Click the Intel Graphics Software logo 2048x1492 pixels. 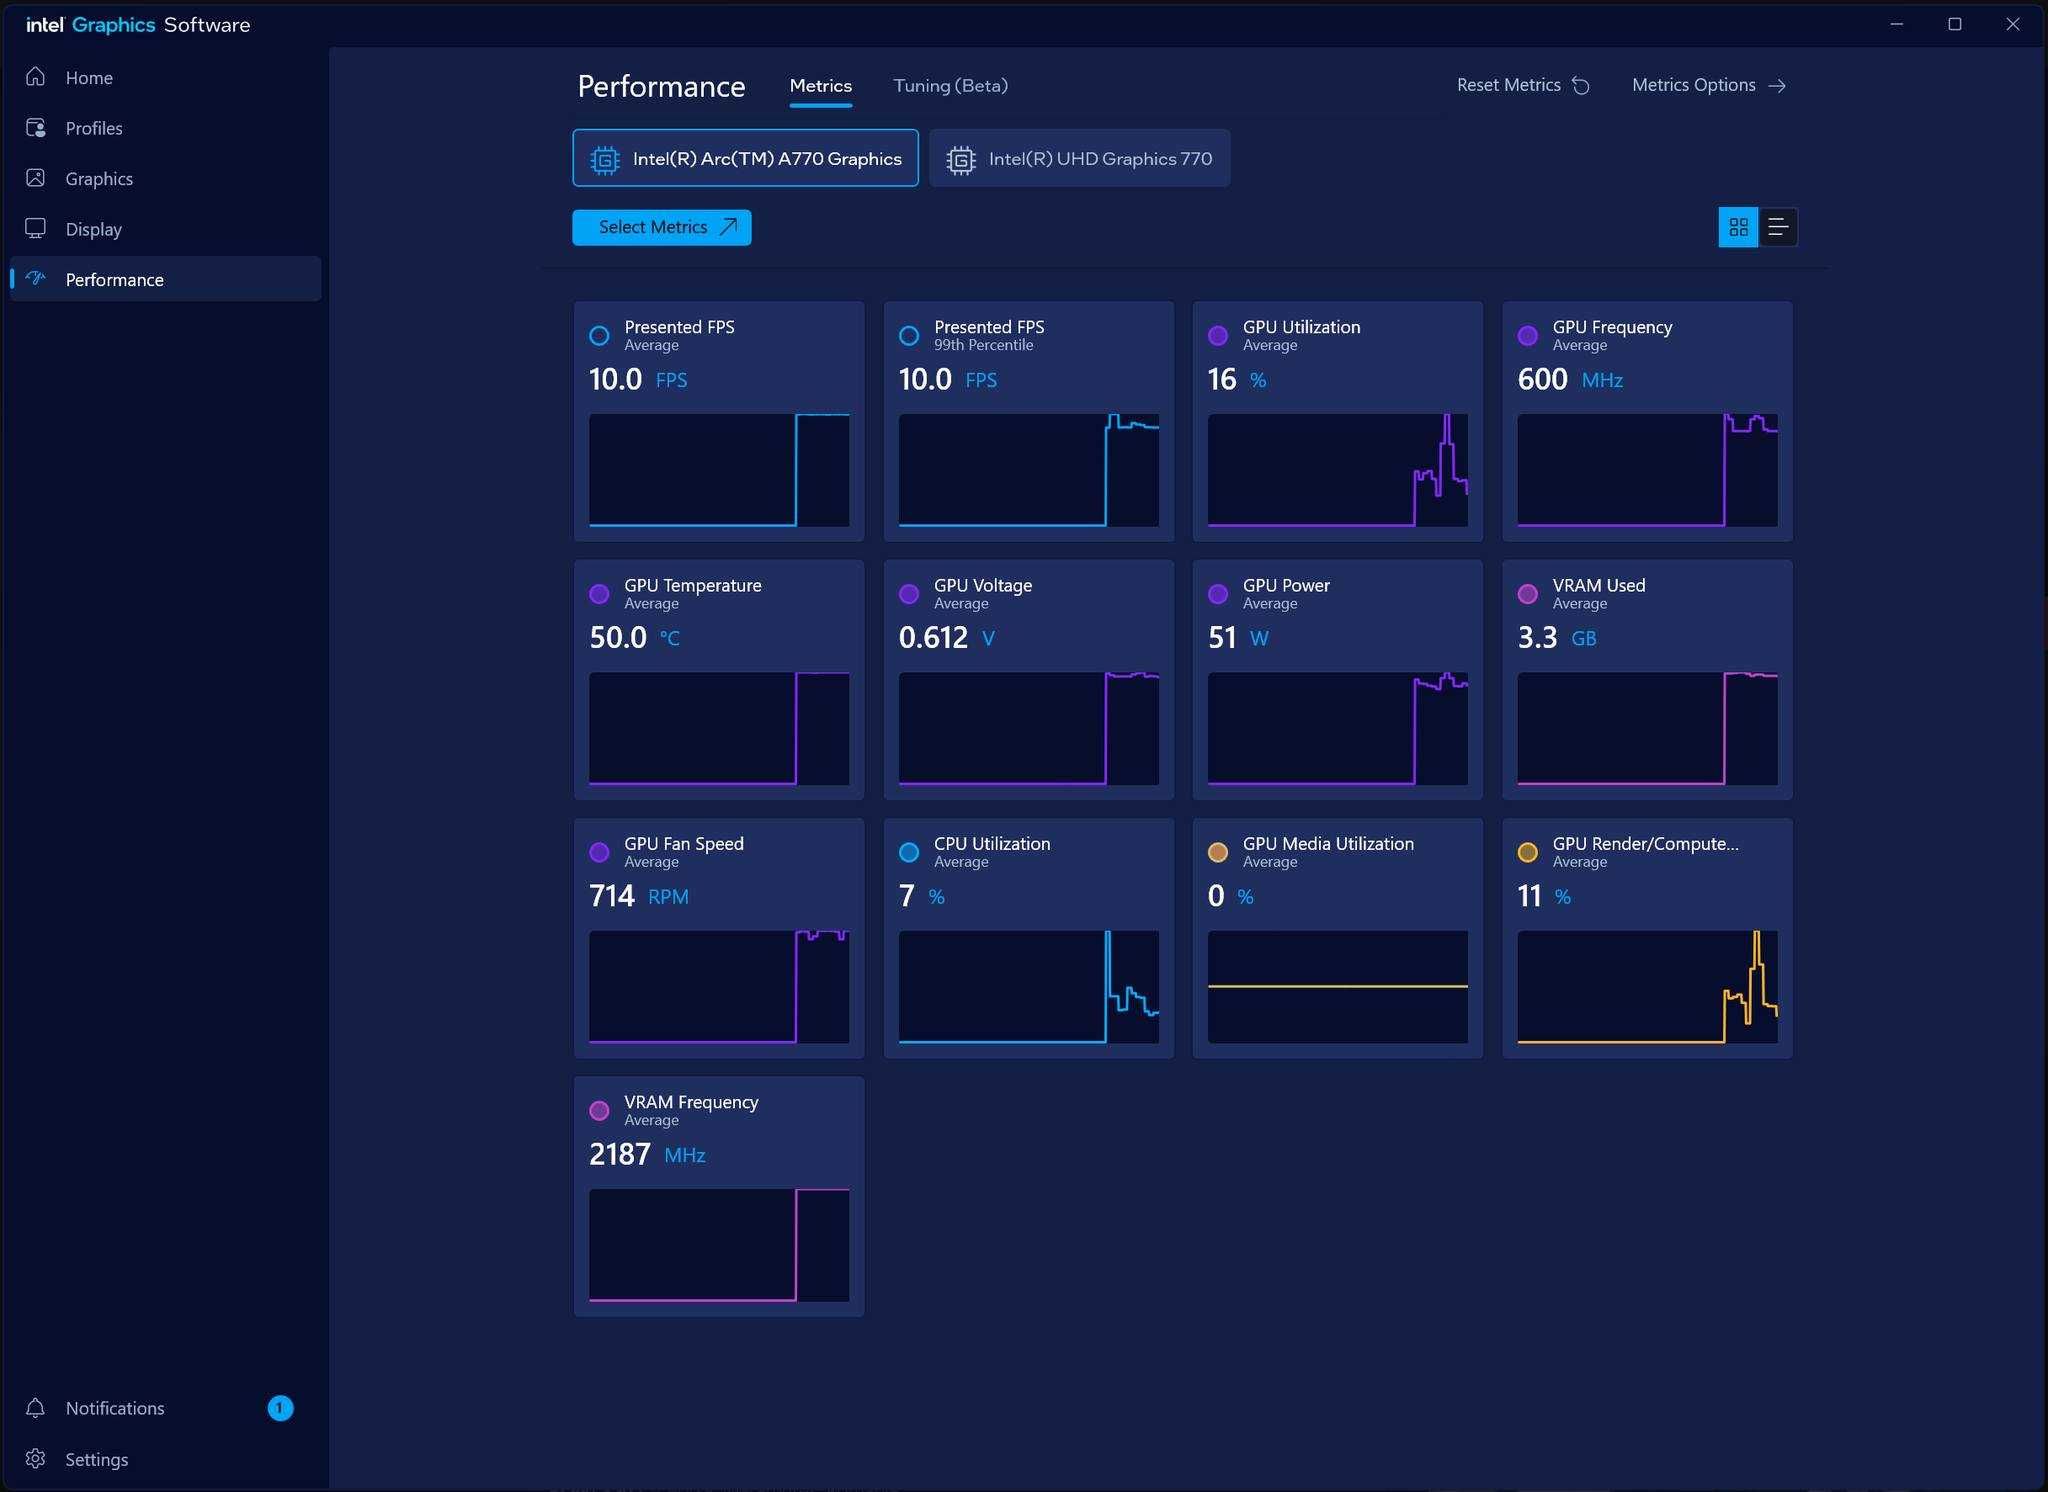pos(138,24)
